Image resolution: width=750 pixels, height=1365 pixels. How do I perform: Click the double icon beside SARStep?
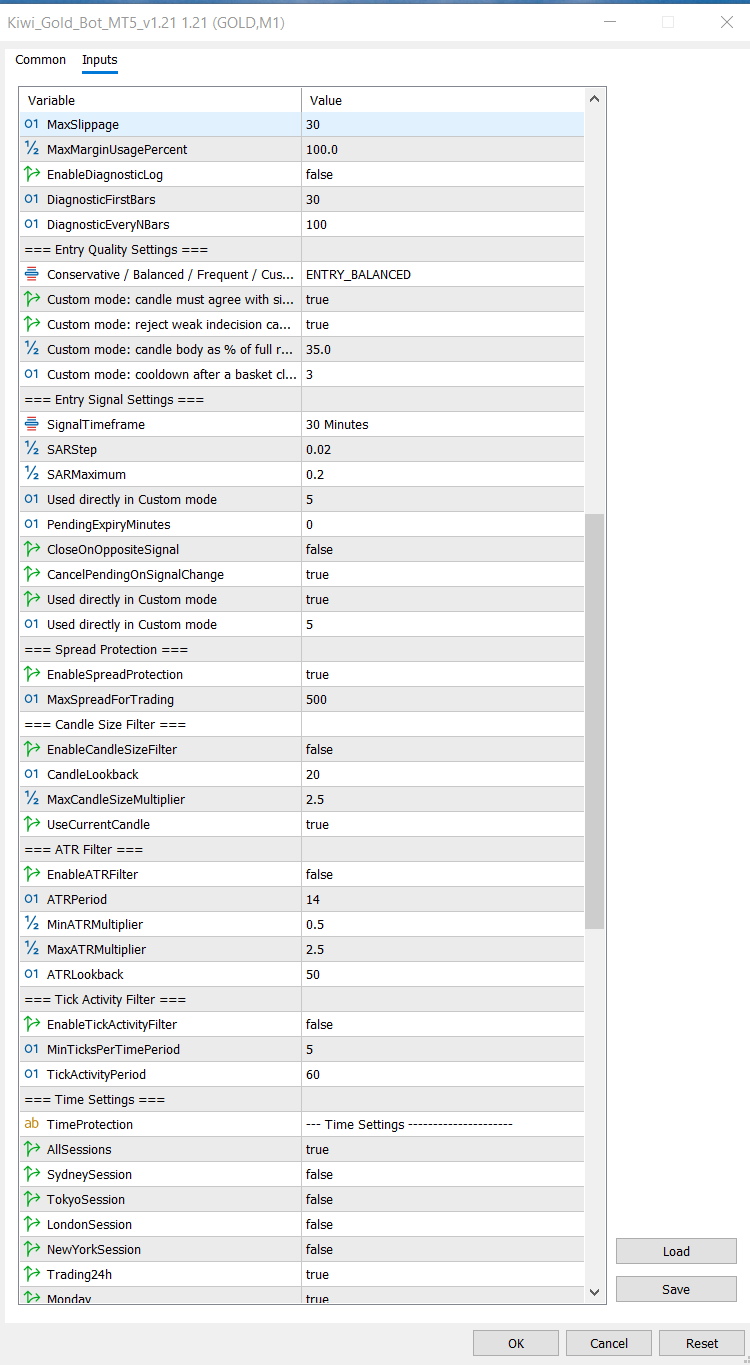point(31,449)
